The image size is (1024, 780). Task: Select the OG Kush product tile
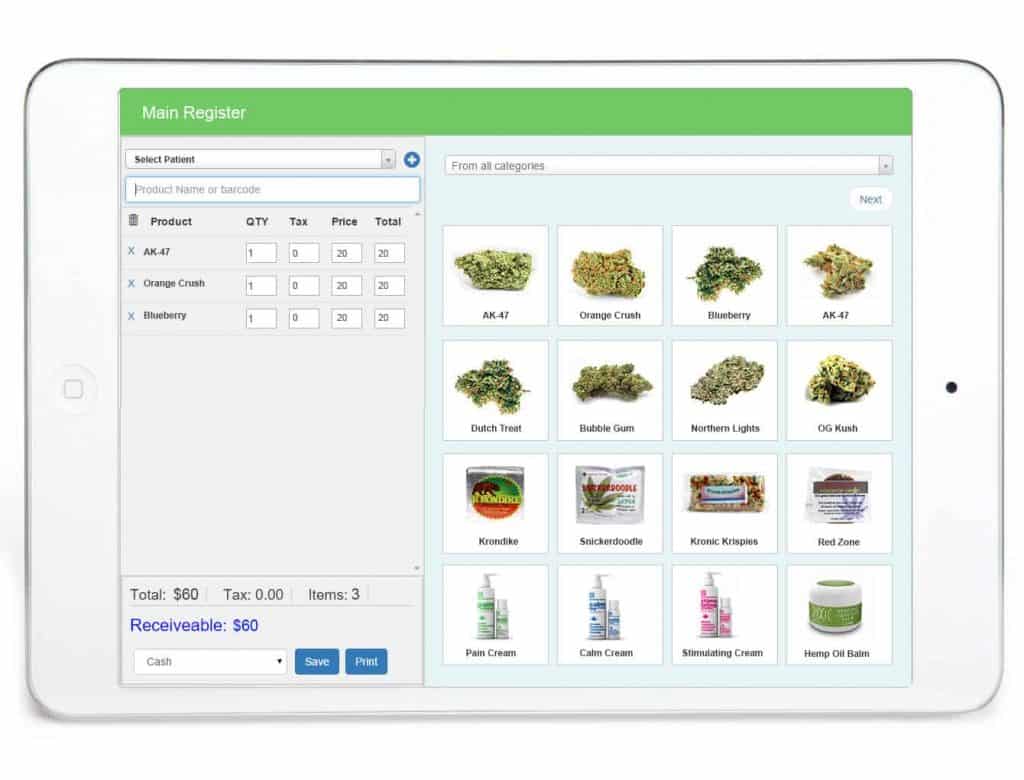point(839,390)
